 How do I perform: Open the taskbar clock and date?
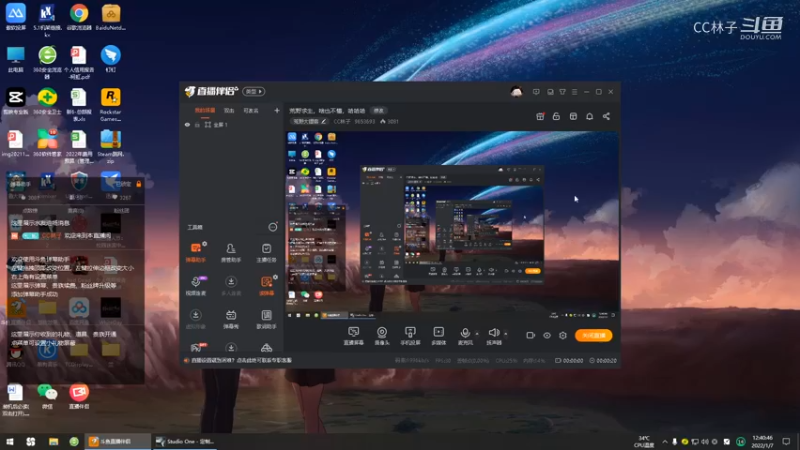click(x=762, y=441)
